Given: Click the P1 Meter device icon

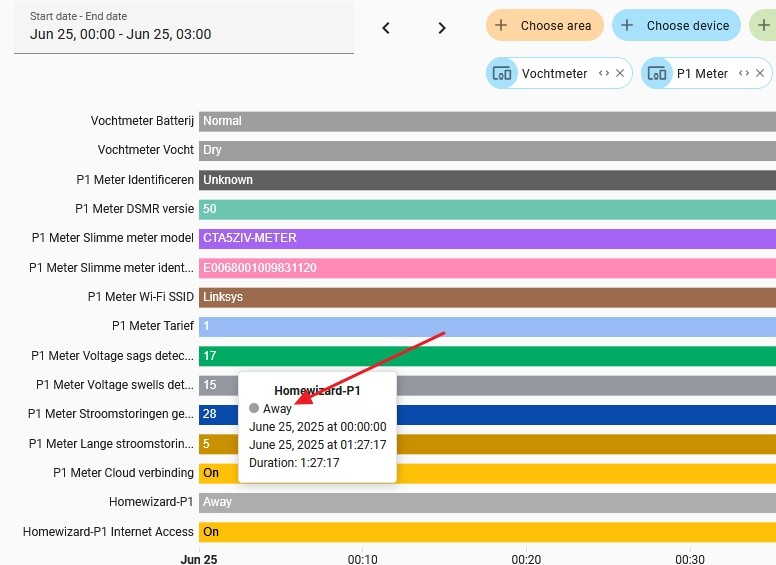Looking at the screenshot, I should (x=657, y=74).
